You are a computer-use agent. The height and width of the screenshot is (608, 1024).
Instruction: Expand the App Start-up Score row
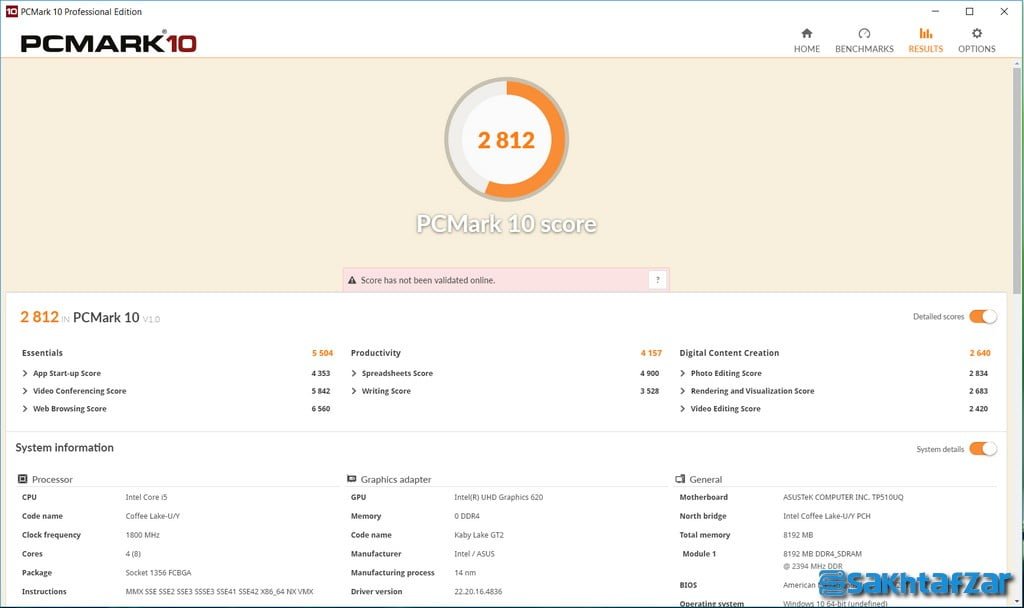[25, 373]
